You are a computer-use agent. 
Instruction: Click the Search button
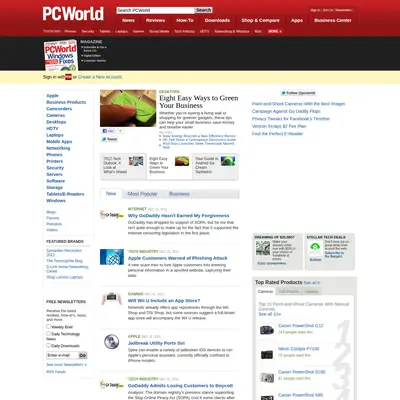(x=204, y=10)
